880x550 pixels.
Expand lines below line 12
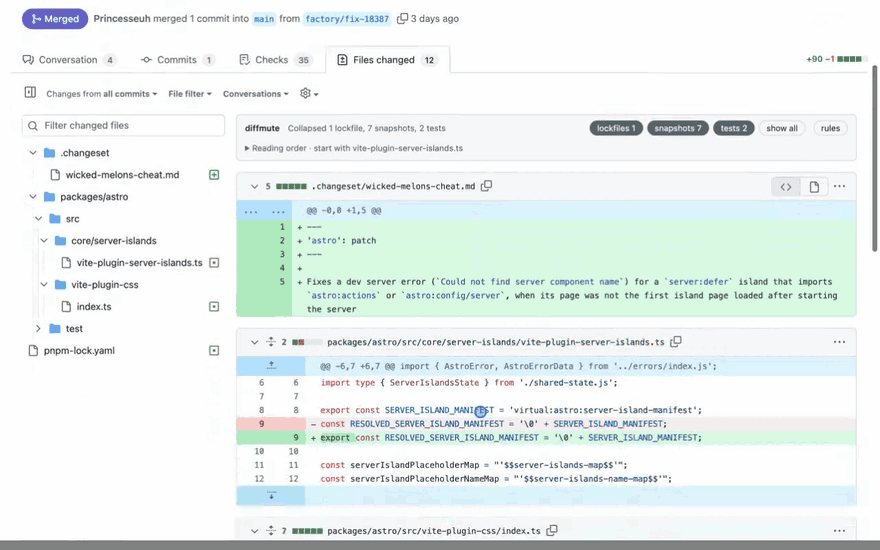[x=271, y=496]
